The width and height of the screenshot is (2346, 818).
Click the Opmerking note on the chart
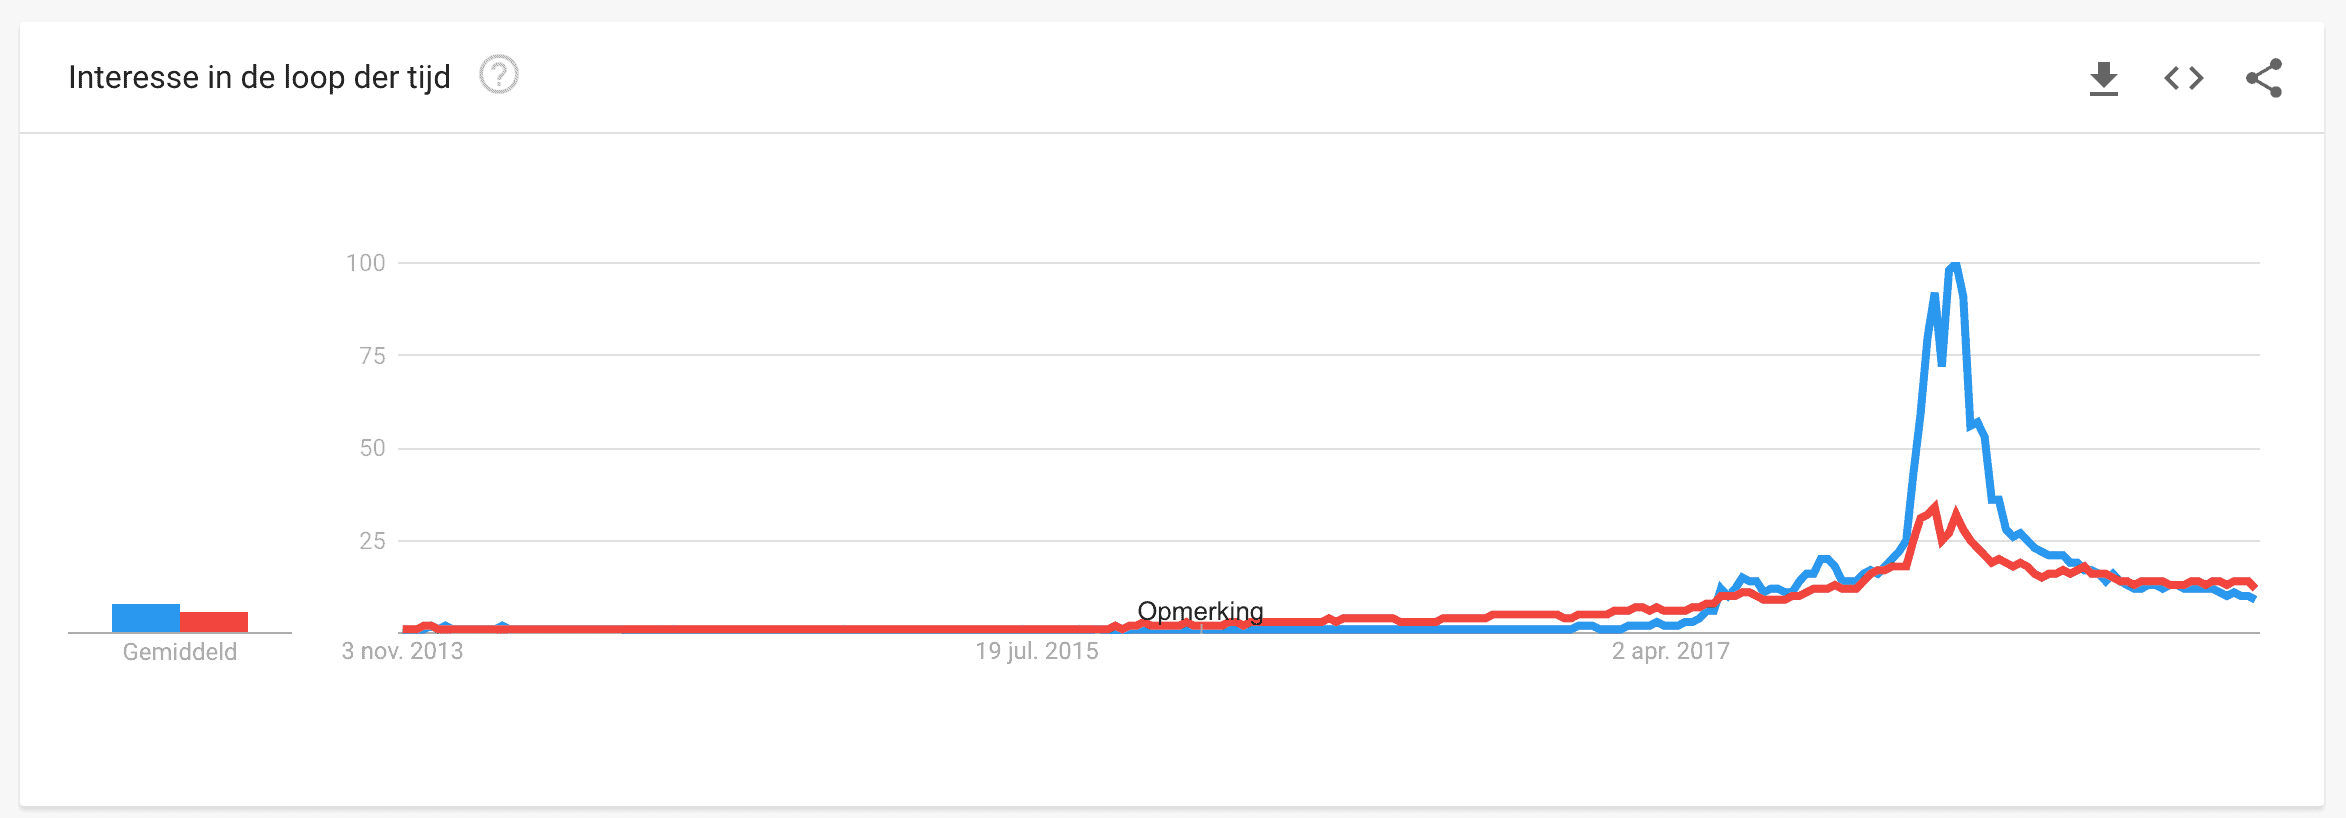(x=1200, y=611)
